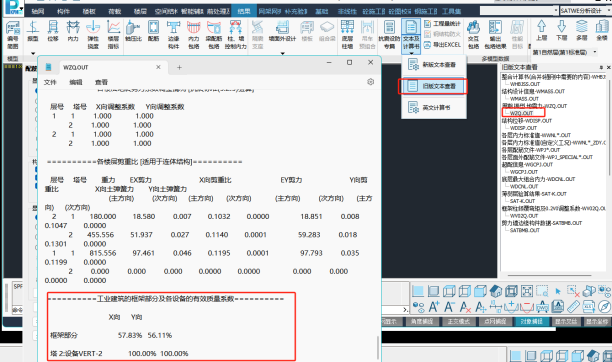Select the 结果 ribbon tab
Viewport: 612px width, 362px height.
(x=244, y=11)
